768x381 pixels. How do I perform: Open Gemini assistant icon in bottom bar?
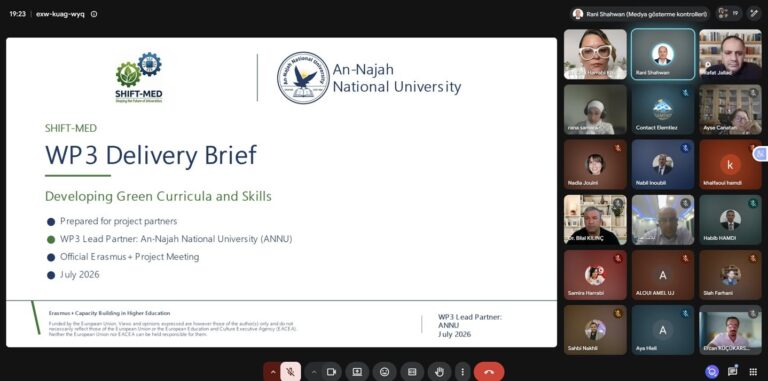pos(712,372)
